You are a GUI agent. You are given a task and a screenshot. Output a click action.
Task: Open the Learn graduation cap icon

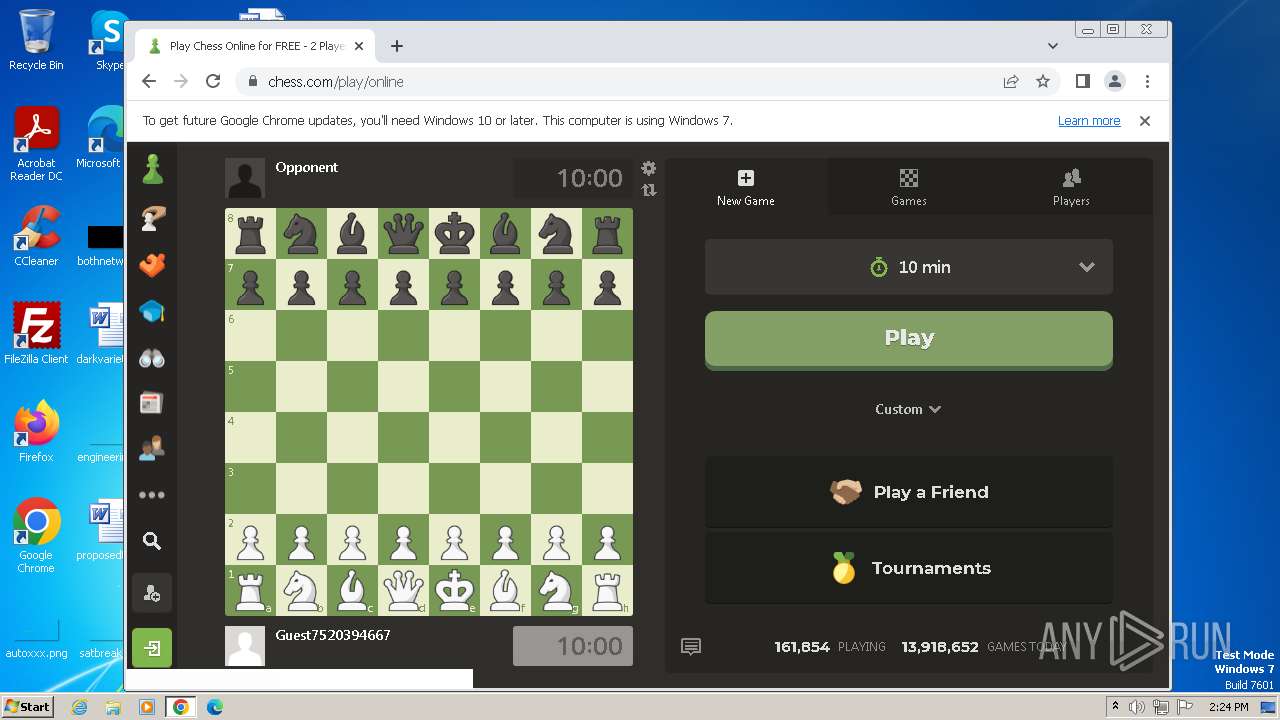(152, 311)
